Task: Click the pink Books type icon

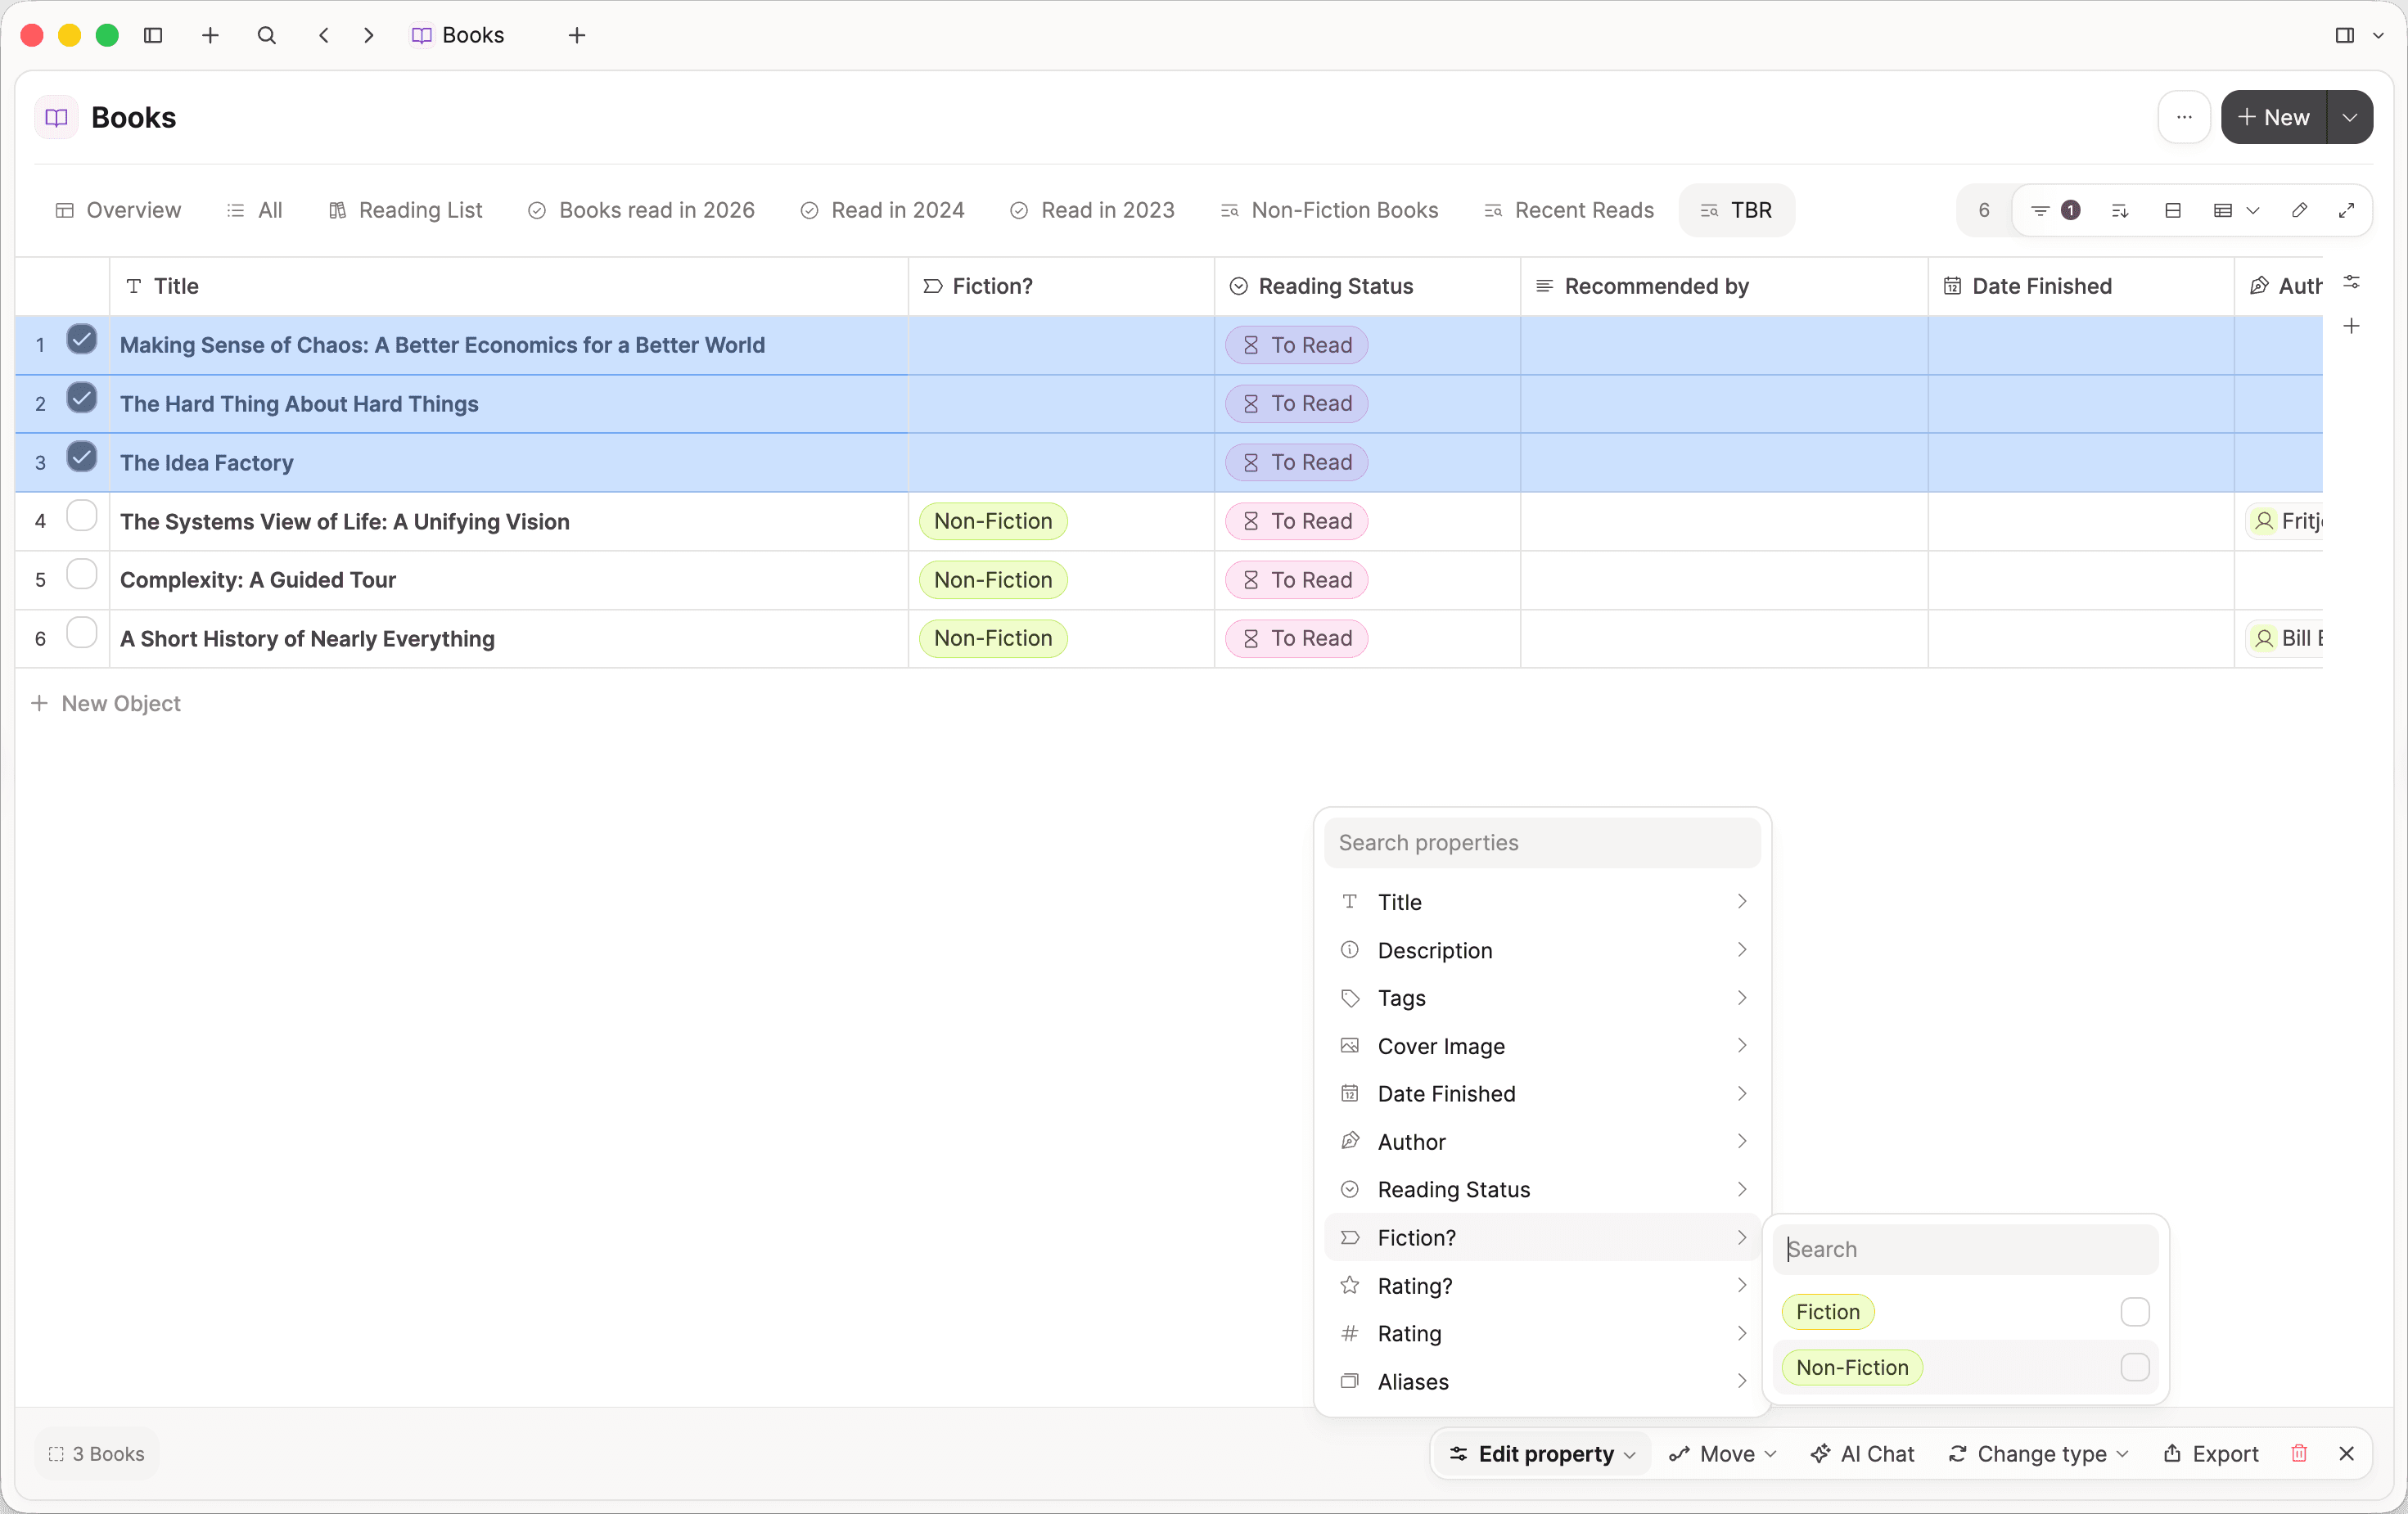Action: point(57,117)
